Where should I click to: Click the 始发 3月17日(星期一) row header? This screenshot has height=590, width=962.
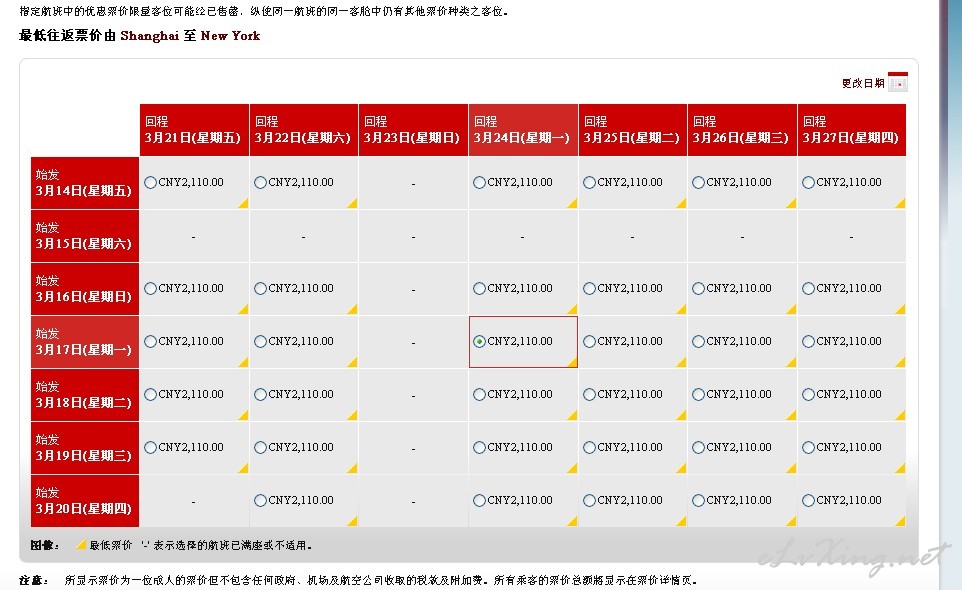coord(85,342)
